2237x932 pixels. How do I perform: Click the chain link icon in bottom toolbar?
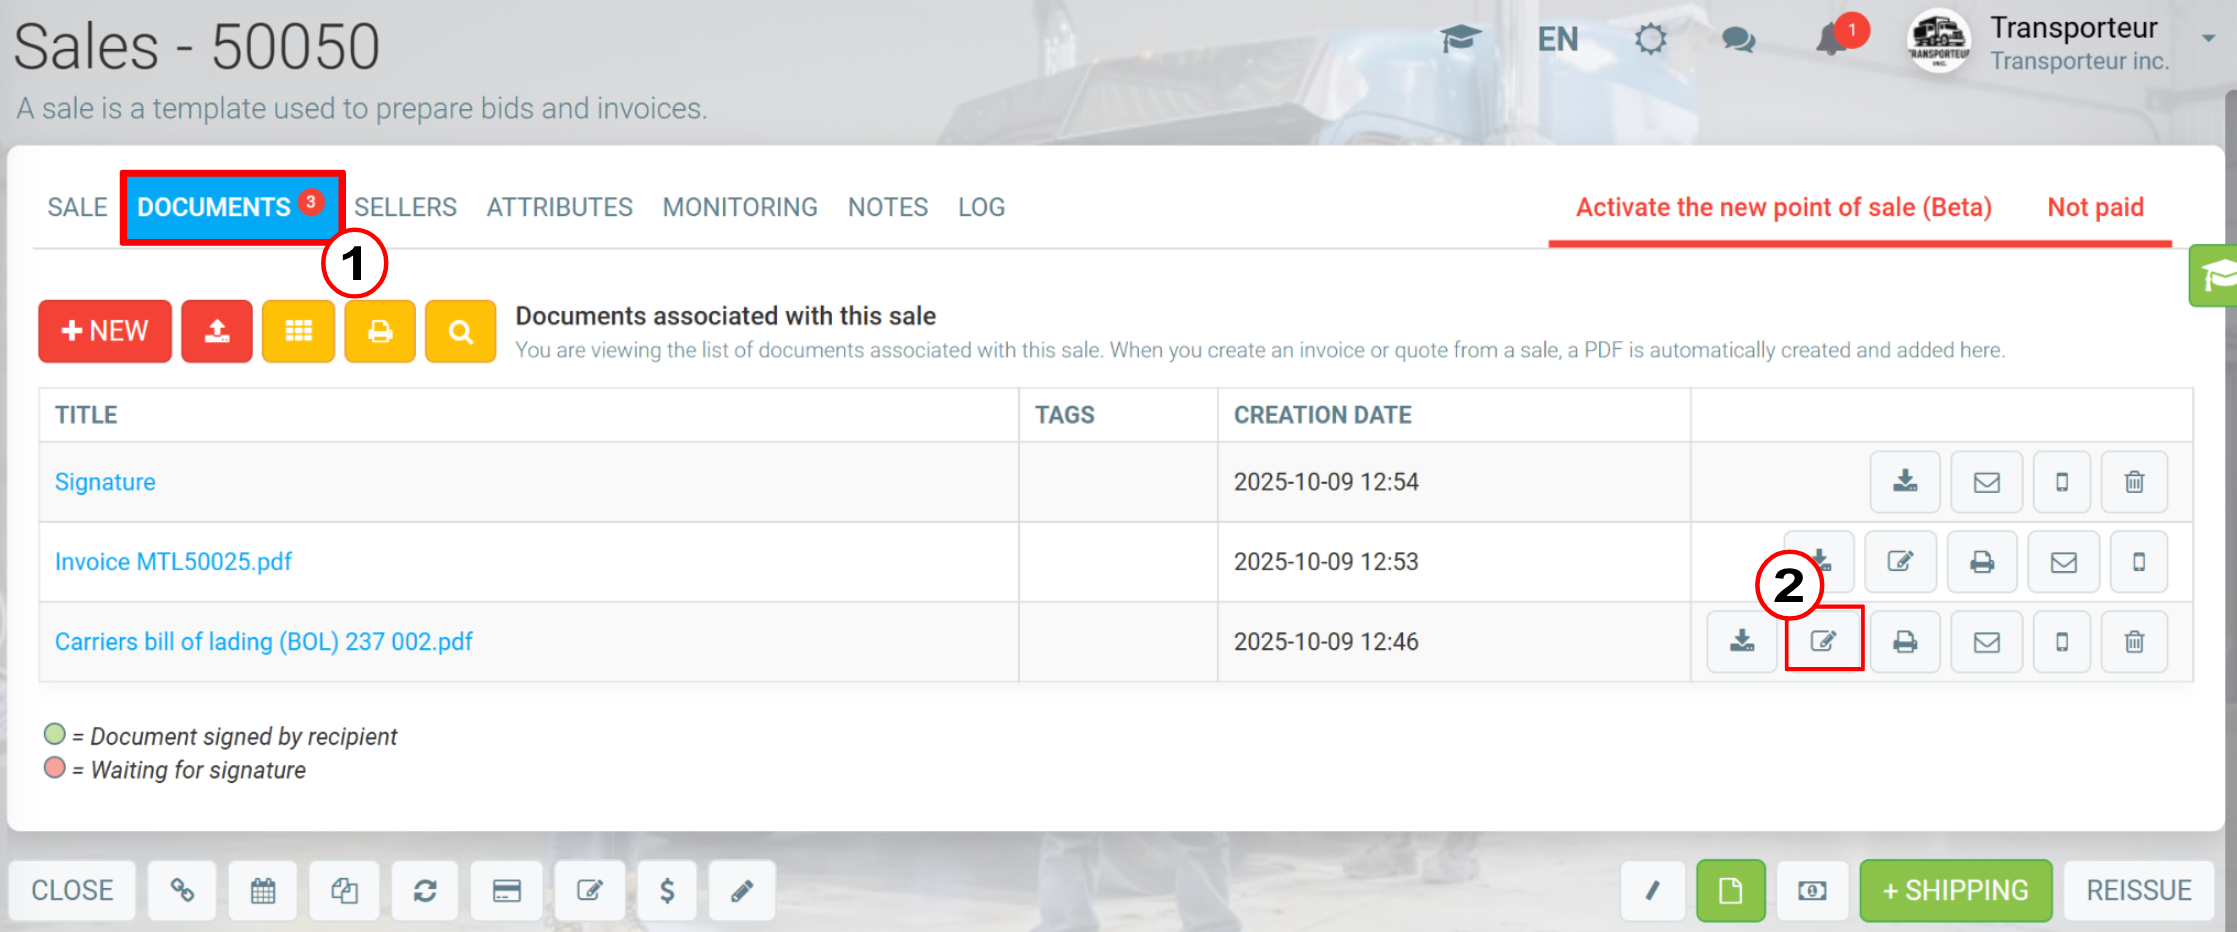tap(182, 890)
